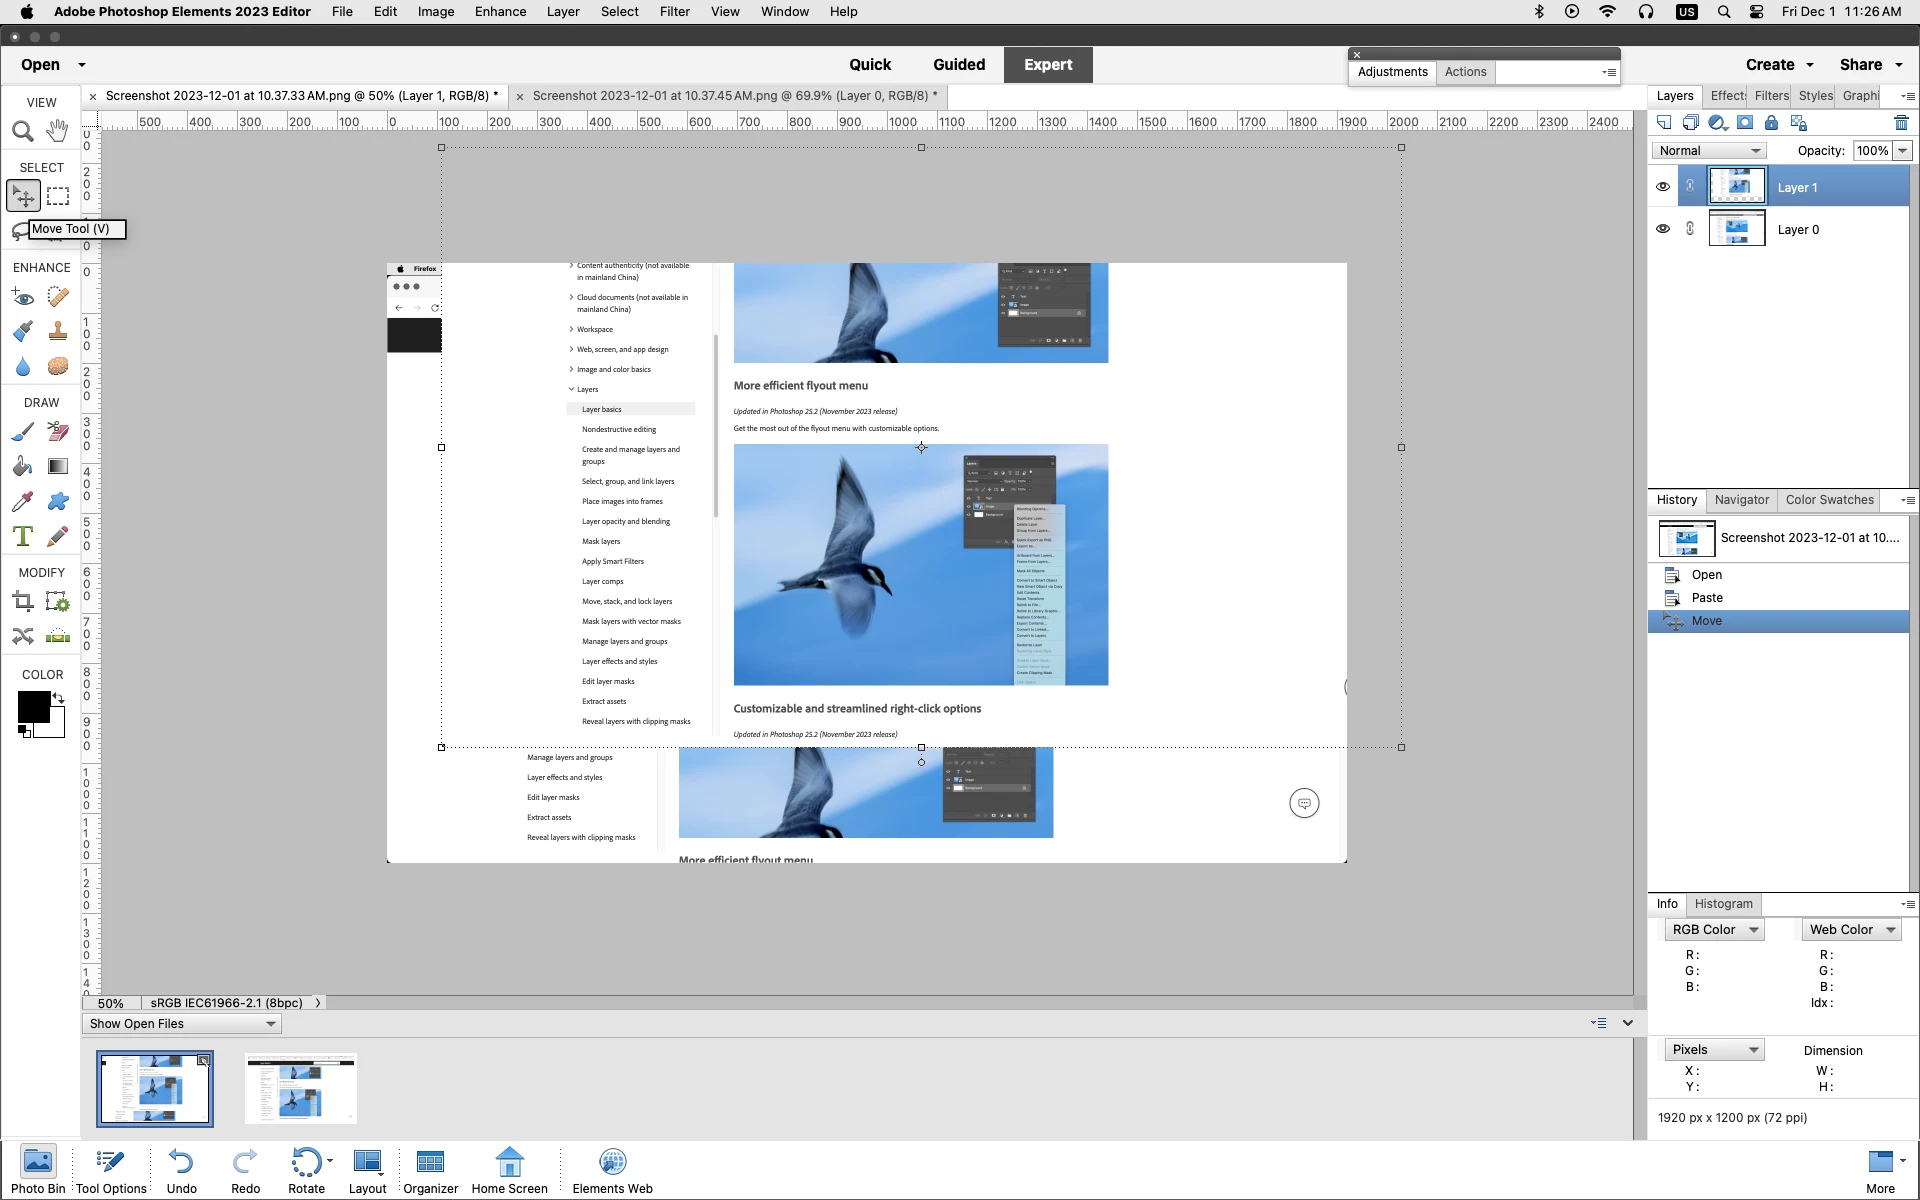This screenshot has width=1920, height=1200.
Task: Click the Guided mode button
Action: (x=958, y=65)
